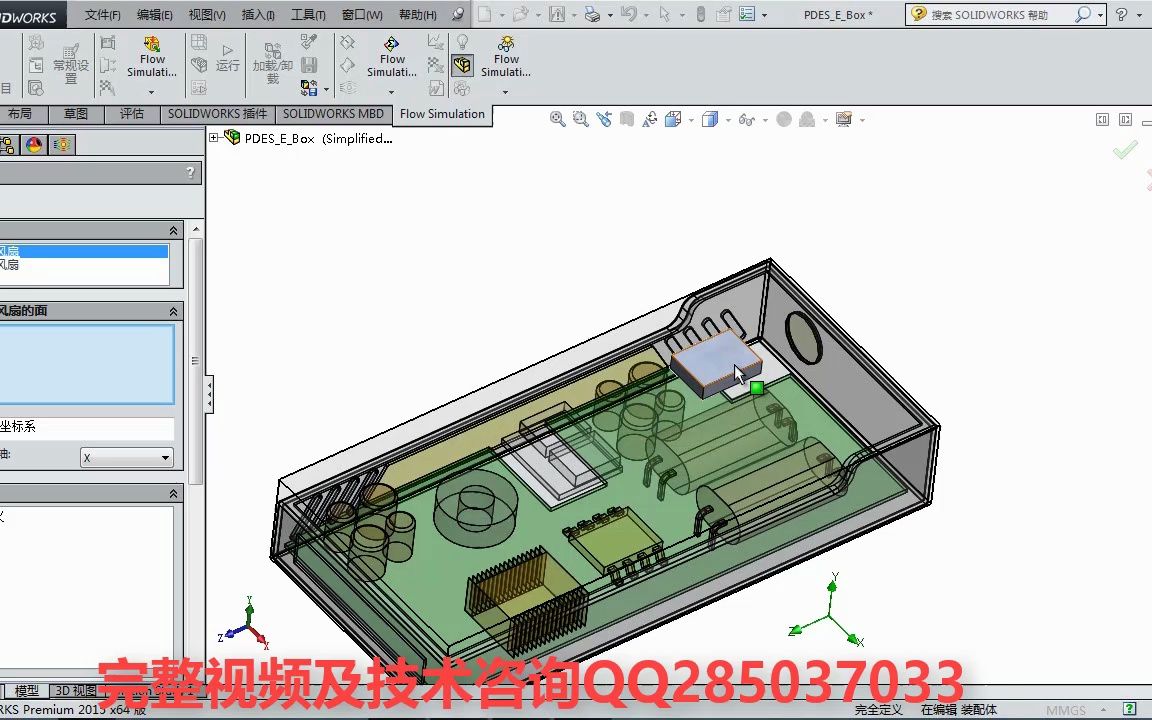Viewport: 1152px width, 720px height.
Task: Collapse the 风扇的面 section panel
Action: click(171, 310)
